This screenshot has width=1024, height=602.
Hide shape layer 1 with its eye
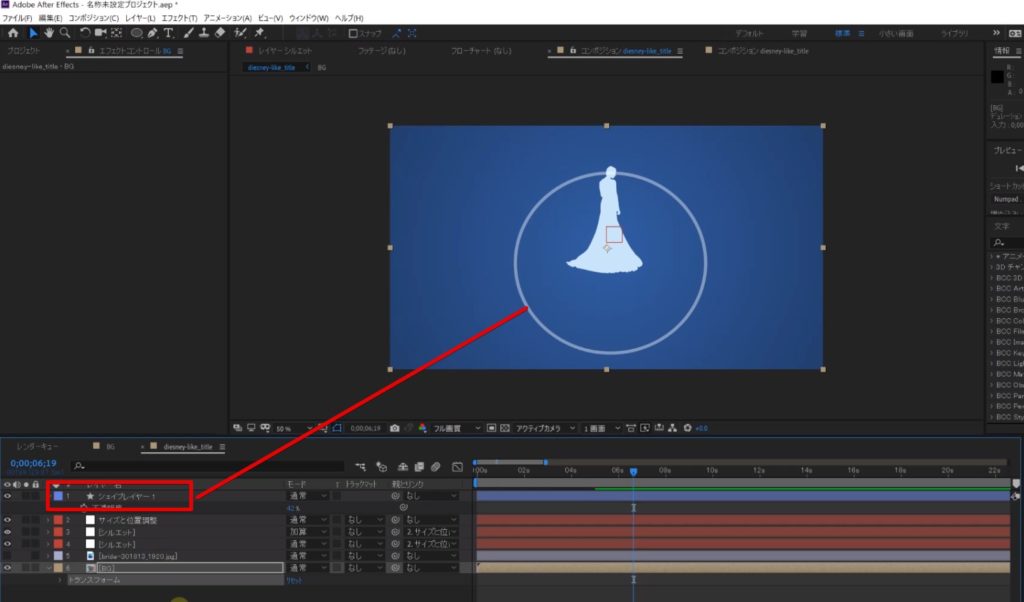pos(7,496)
